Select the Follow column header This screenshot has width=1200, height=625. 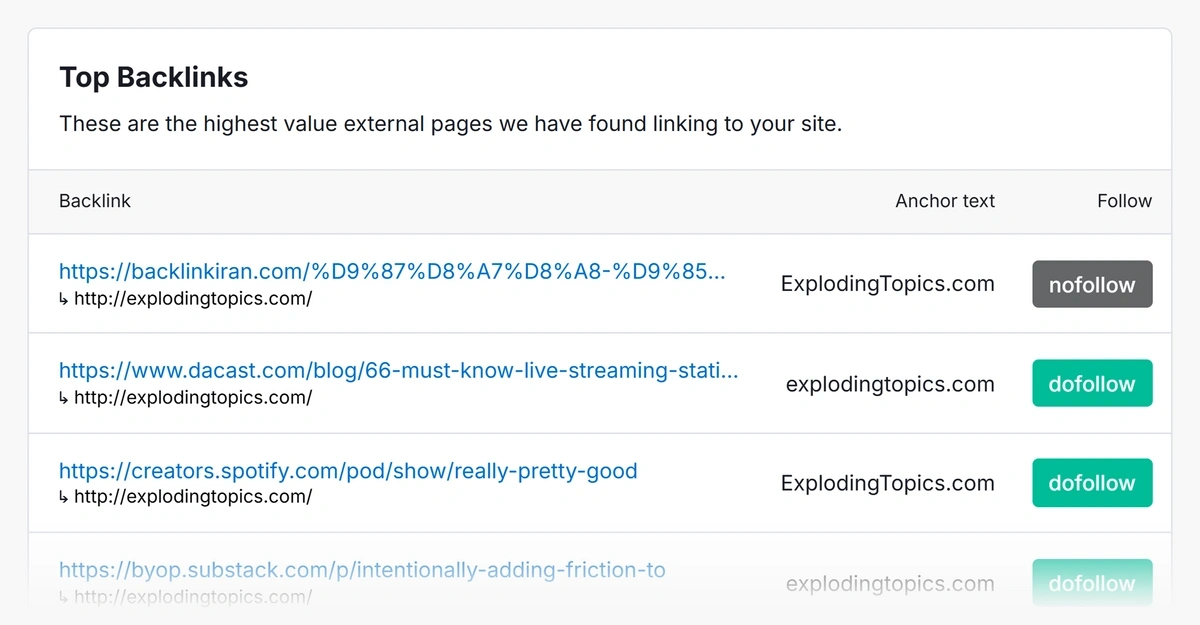coord(1124,201)
